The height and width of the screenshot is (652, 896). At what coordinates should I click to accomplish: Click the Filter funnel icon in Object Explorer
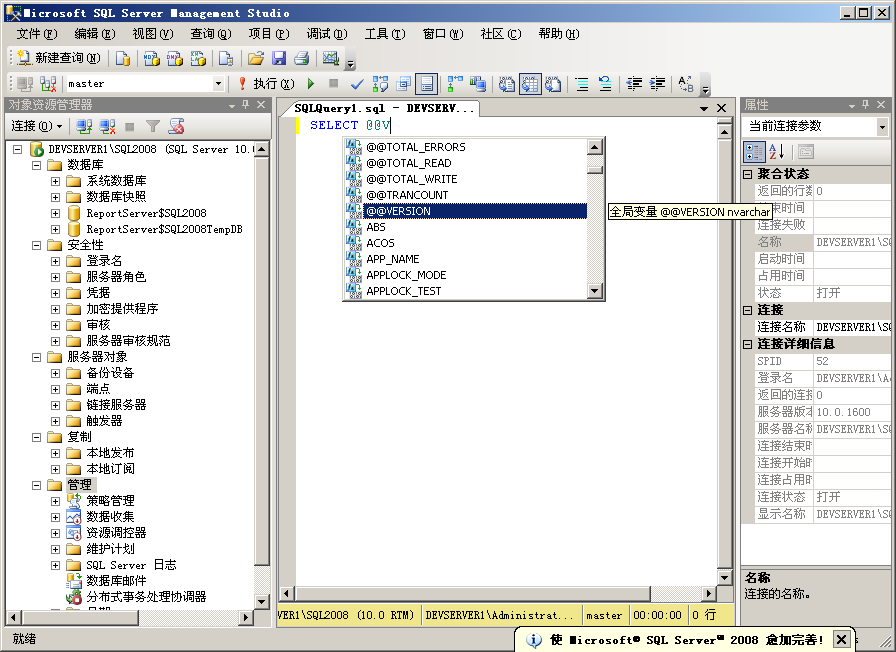coord(153,126)
